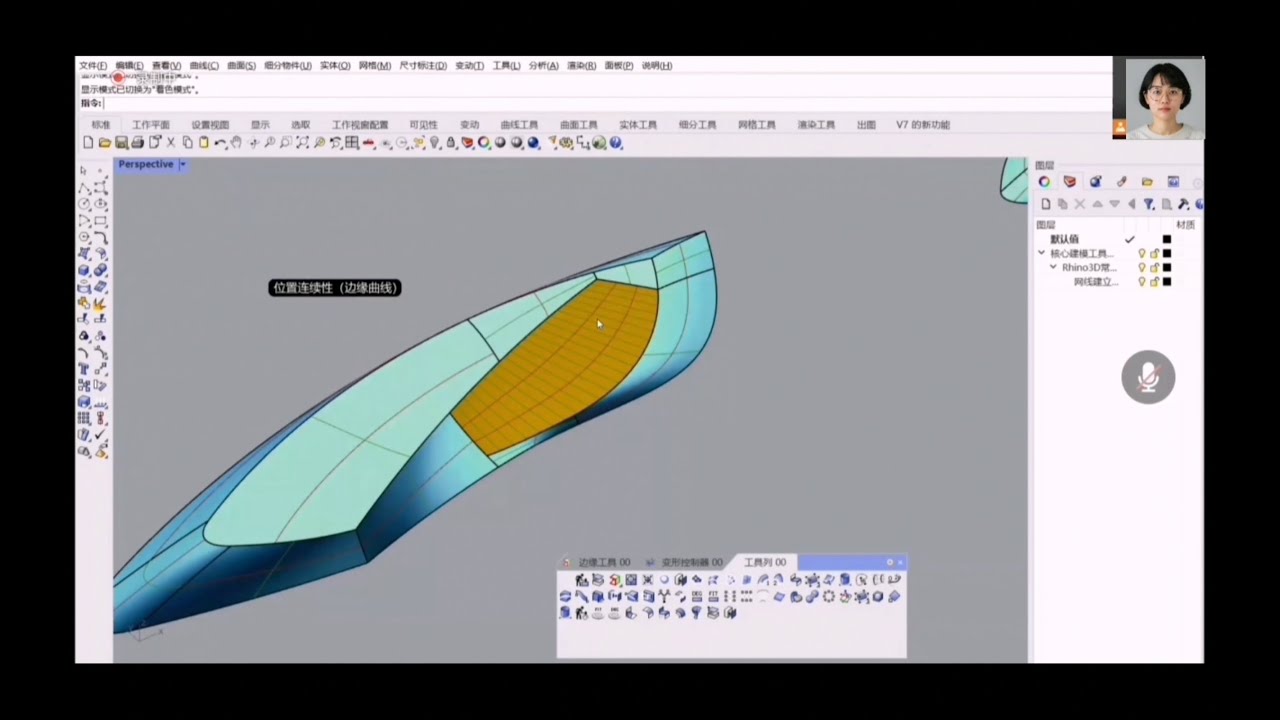The width and height of the screenshot is (1280, 720).
Task: Click the Open file folder icon
Action: 105,143
